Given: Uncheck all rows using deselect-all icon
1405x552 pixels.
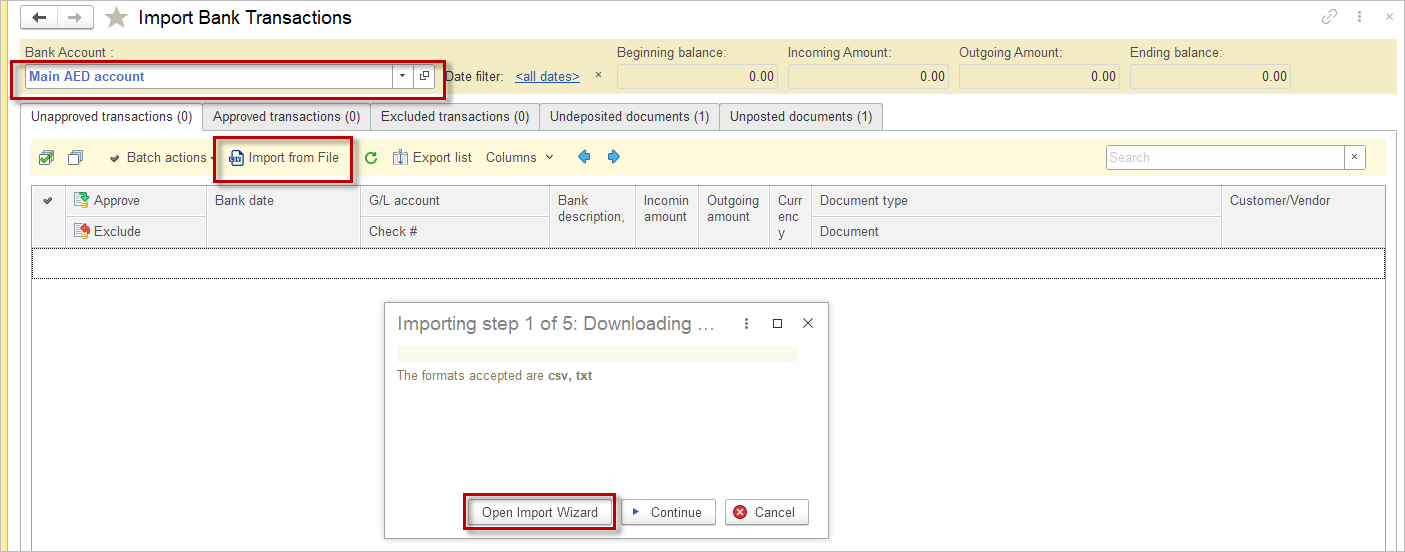Looking at the screenshot, I should pos(75,158).
